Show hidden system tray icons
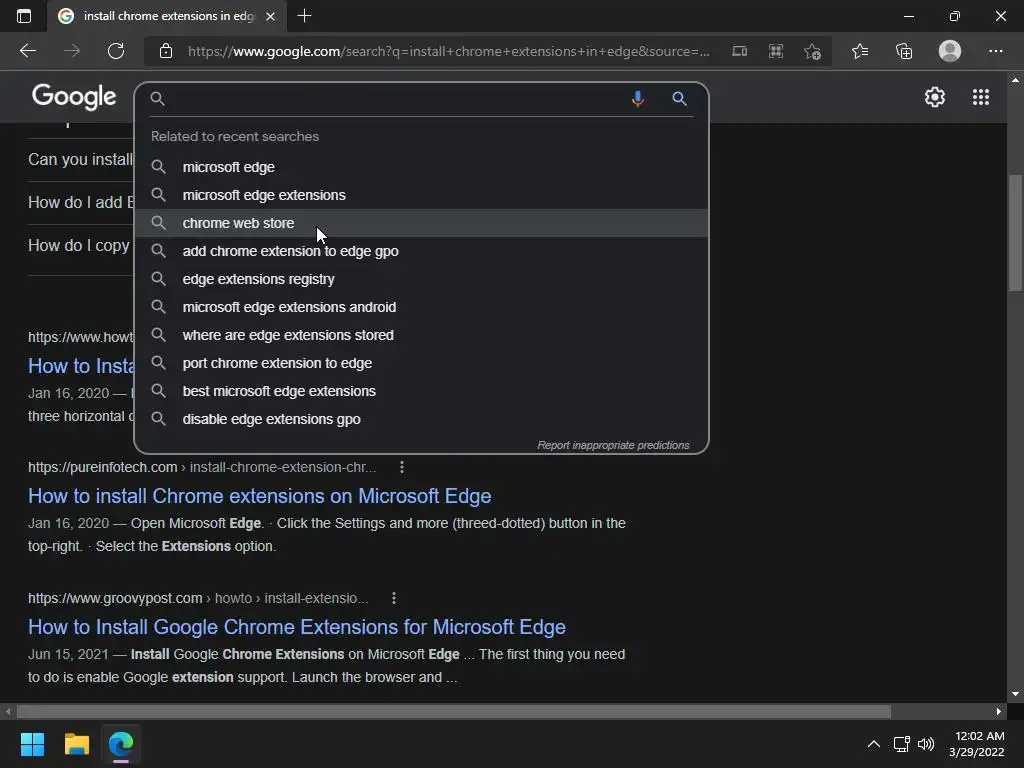Viewport: 1024px width, 768px height. [873, 744]
